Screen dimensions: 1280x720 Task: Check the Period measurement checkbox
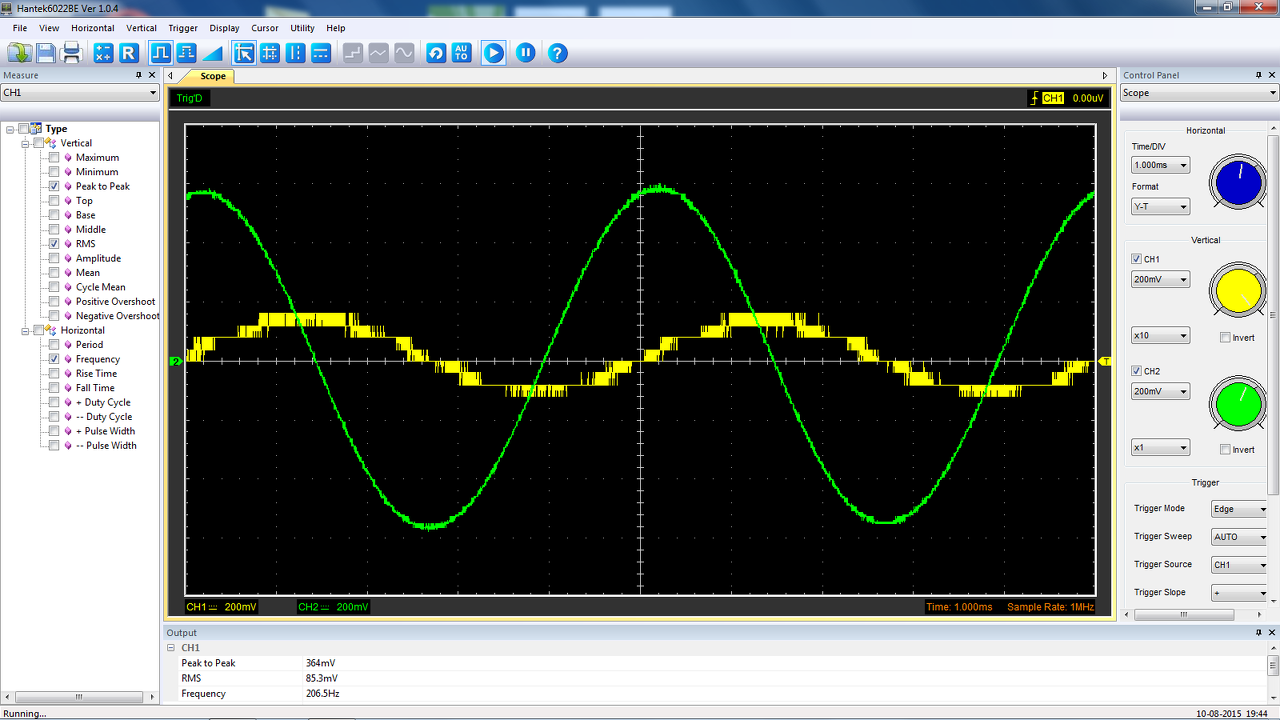(54, 345)
